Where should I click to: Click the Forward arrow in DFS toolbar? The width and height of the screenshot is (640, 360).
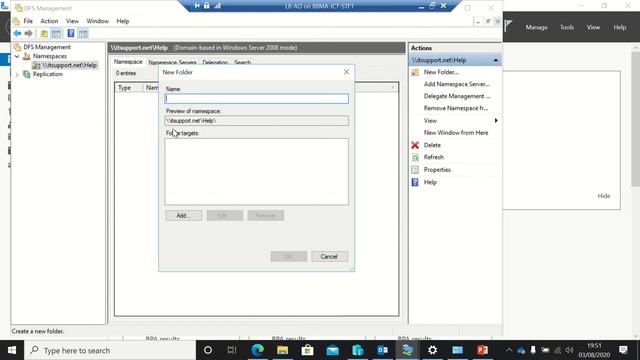click(28, 33)
